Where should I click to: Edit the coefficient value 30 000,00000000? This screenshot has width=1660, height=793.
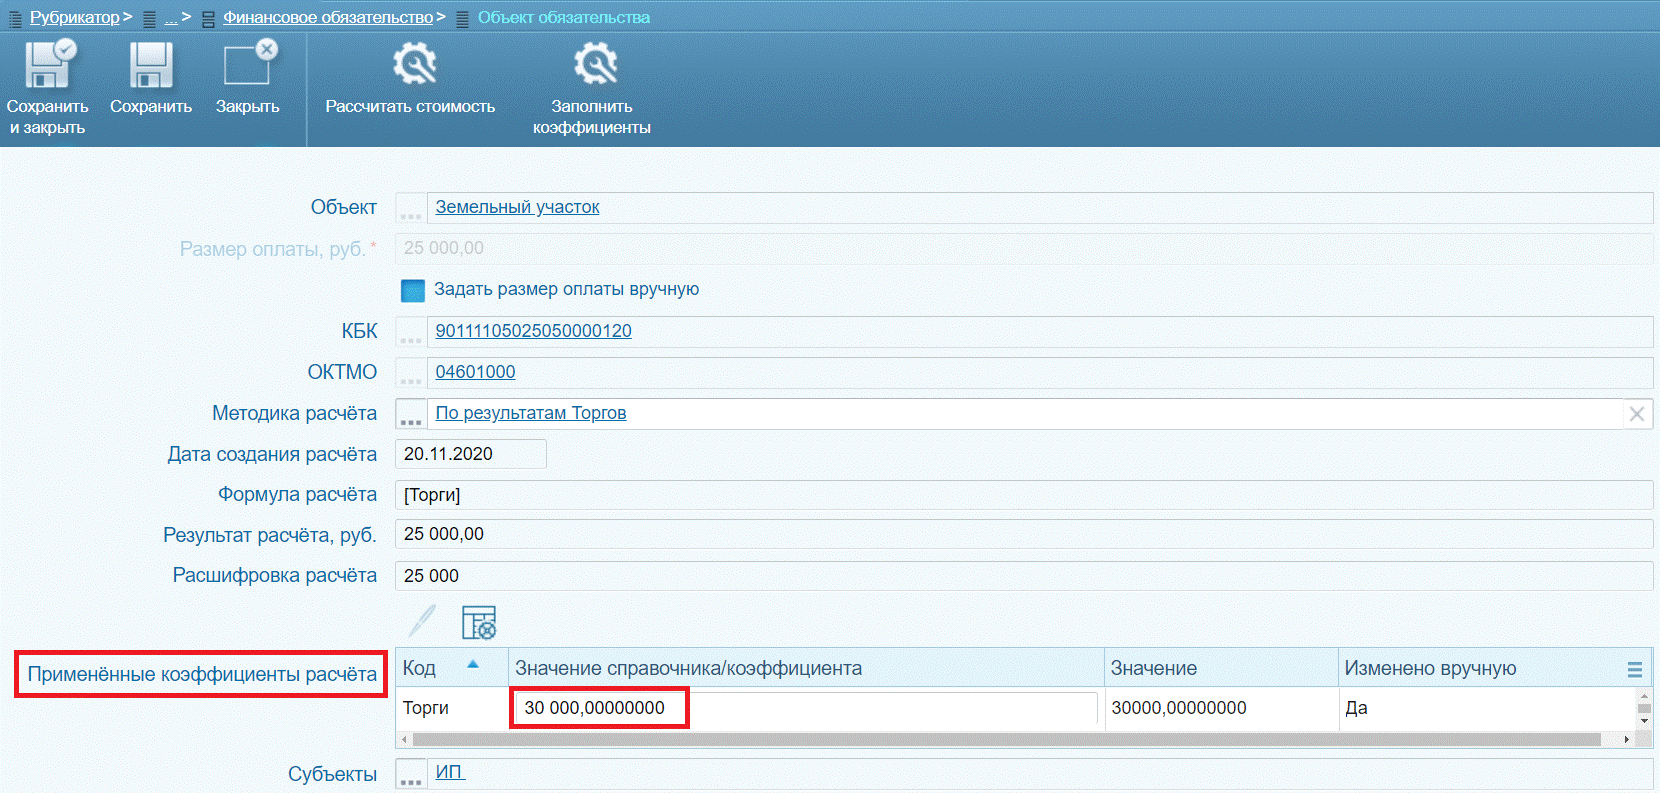tap(805, 708)
